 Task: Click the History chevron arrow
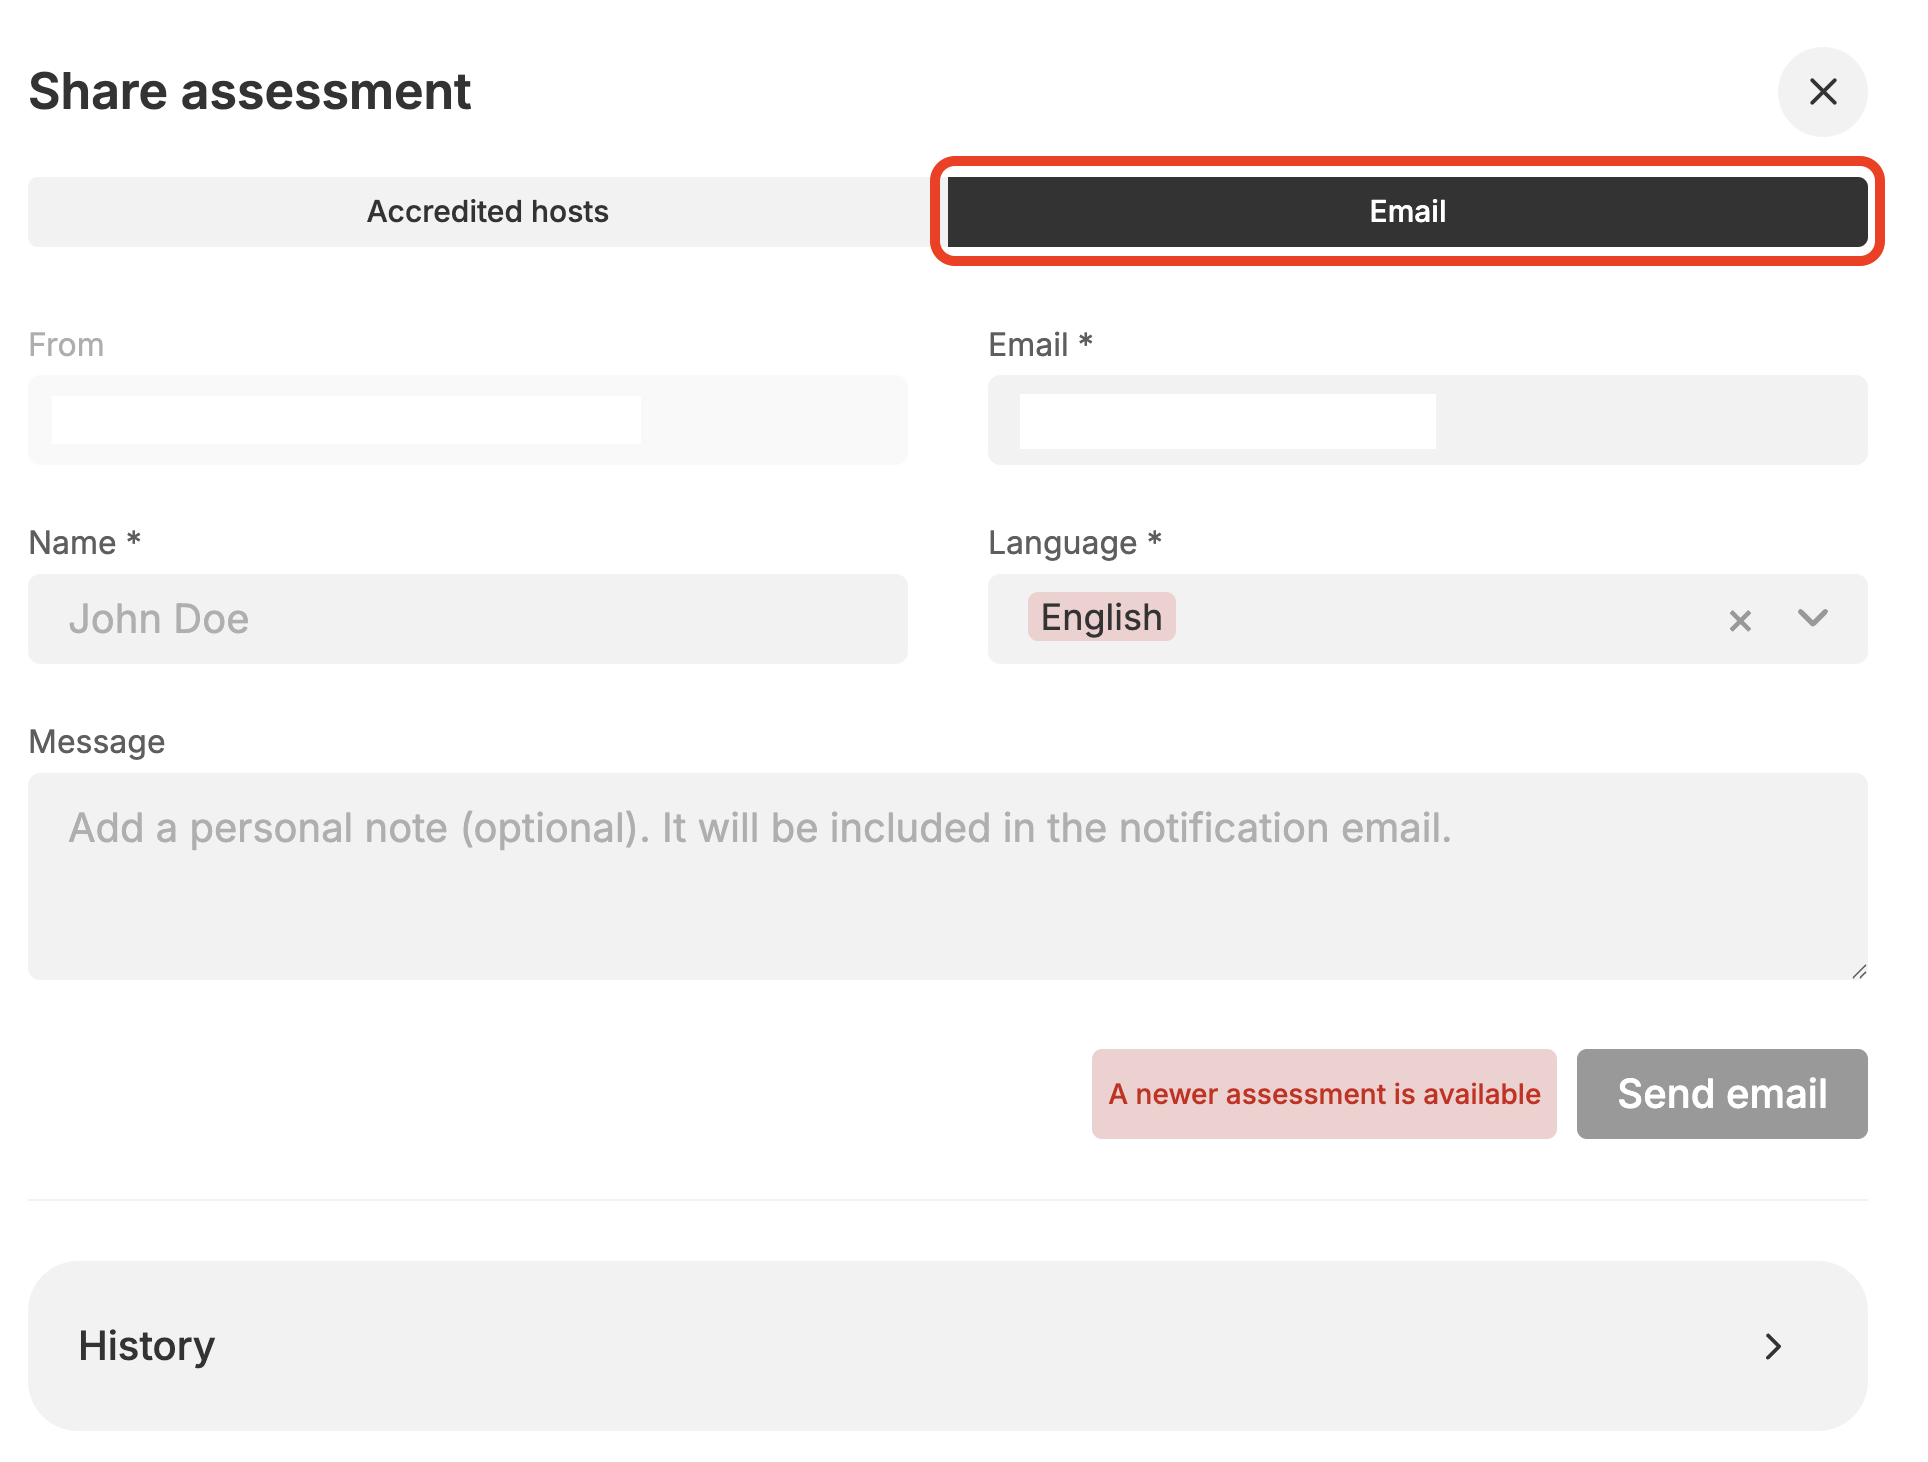[1773, 1346]
